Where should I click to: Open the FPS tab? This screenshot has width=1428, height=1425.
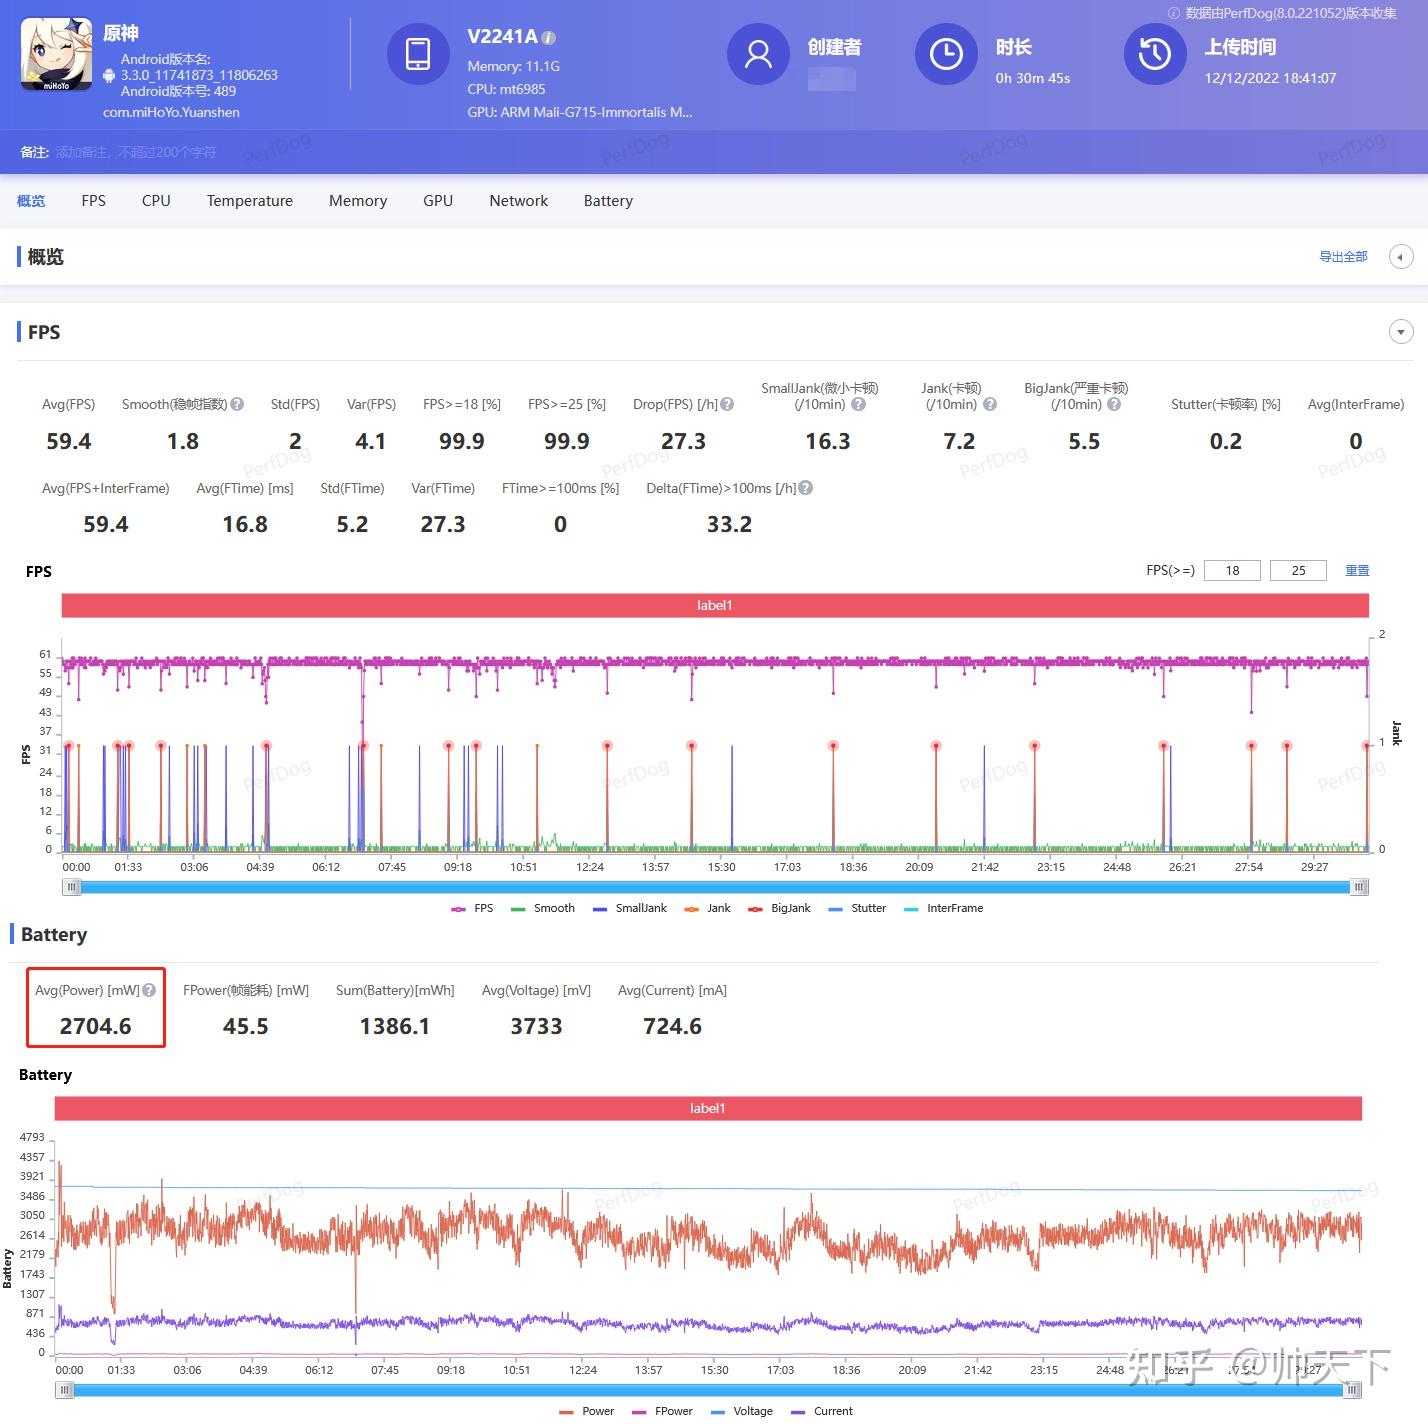(x=94, y=201)
